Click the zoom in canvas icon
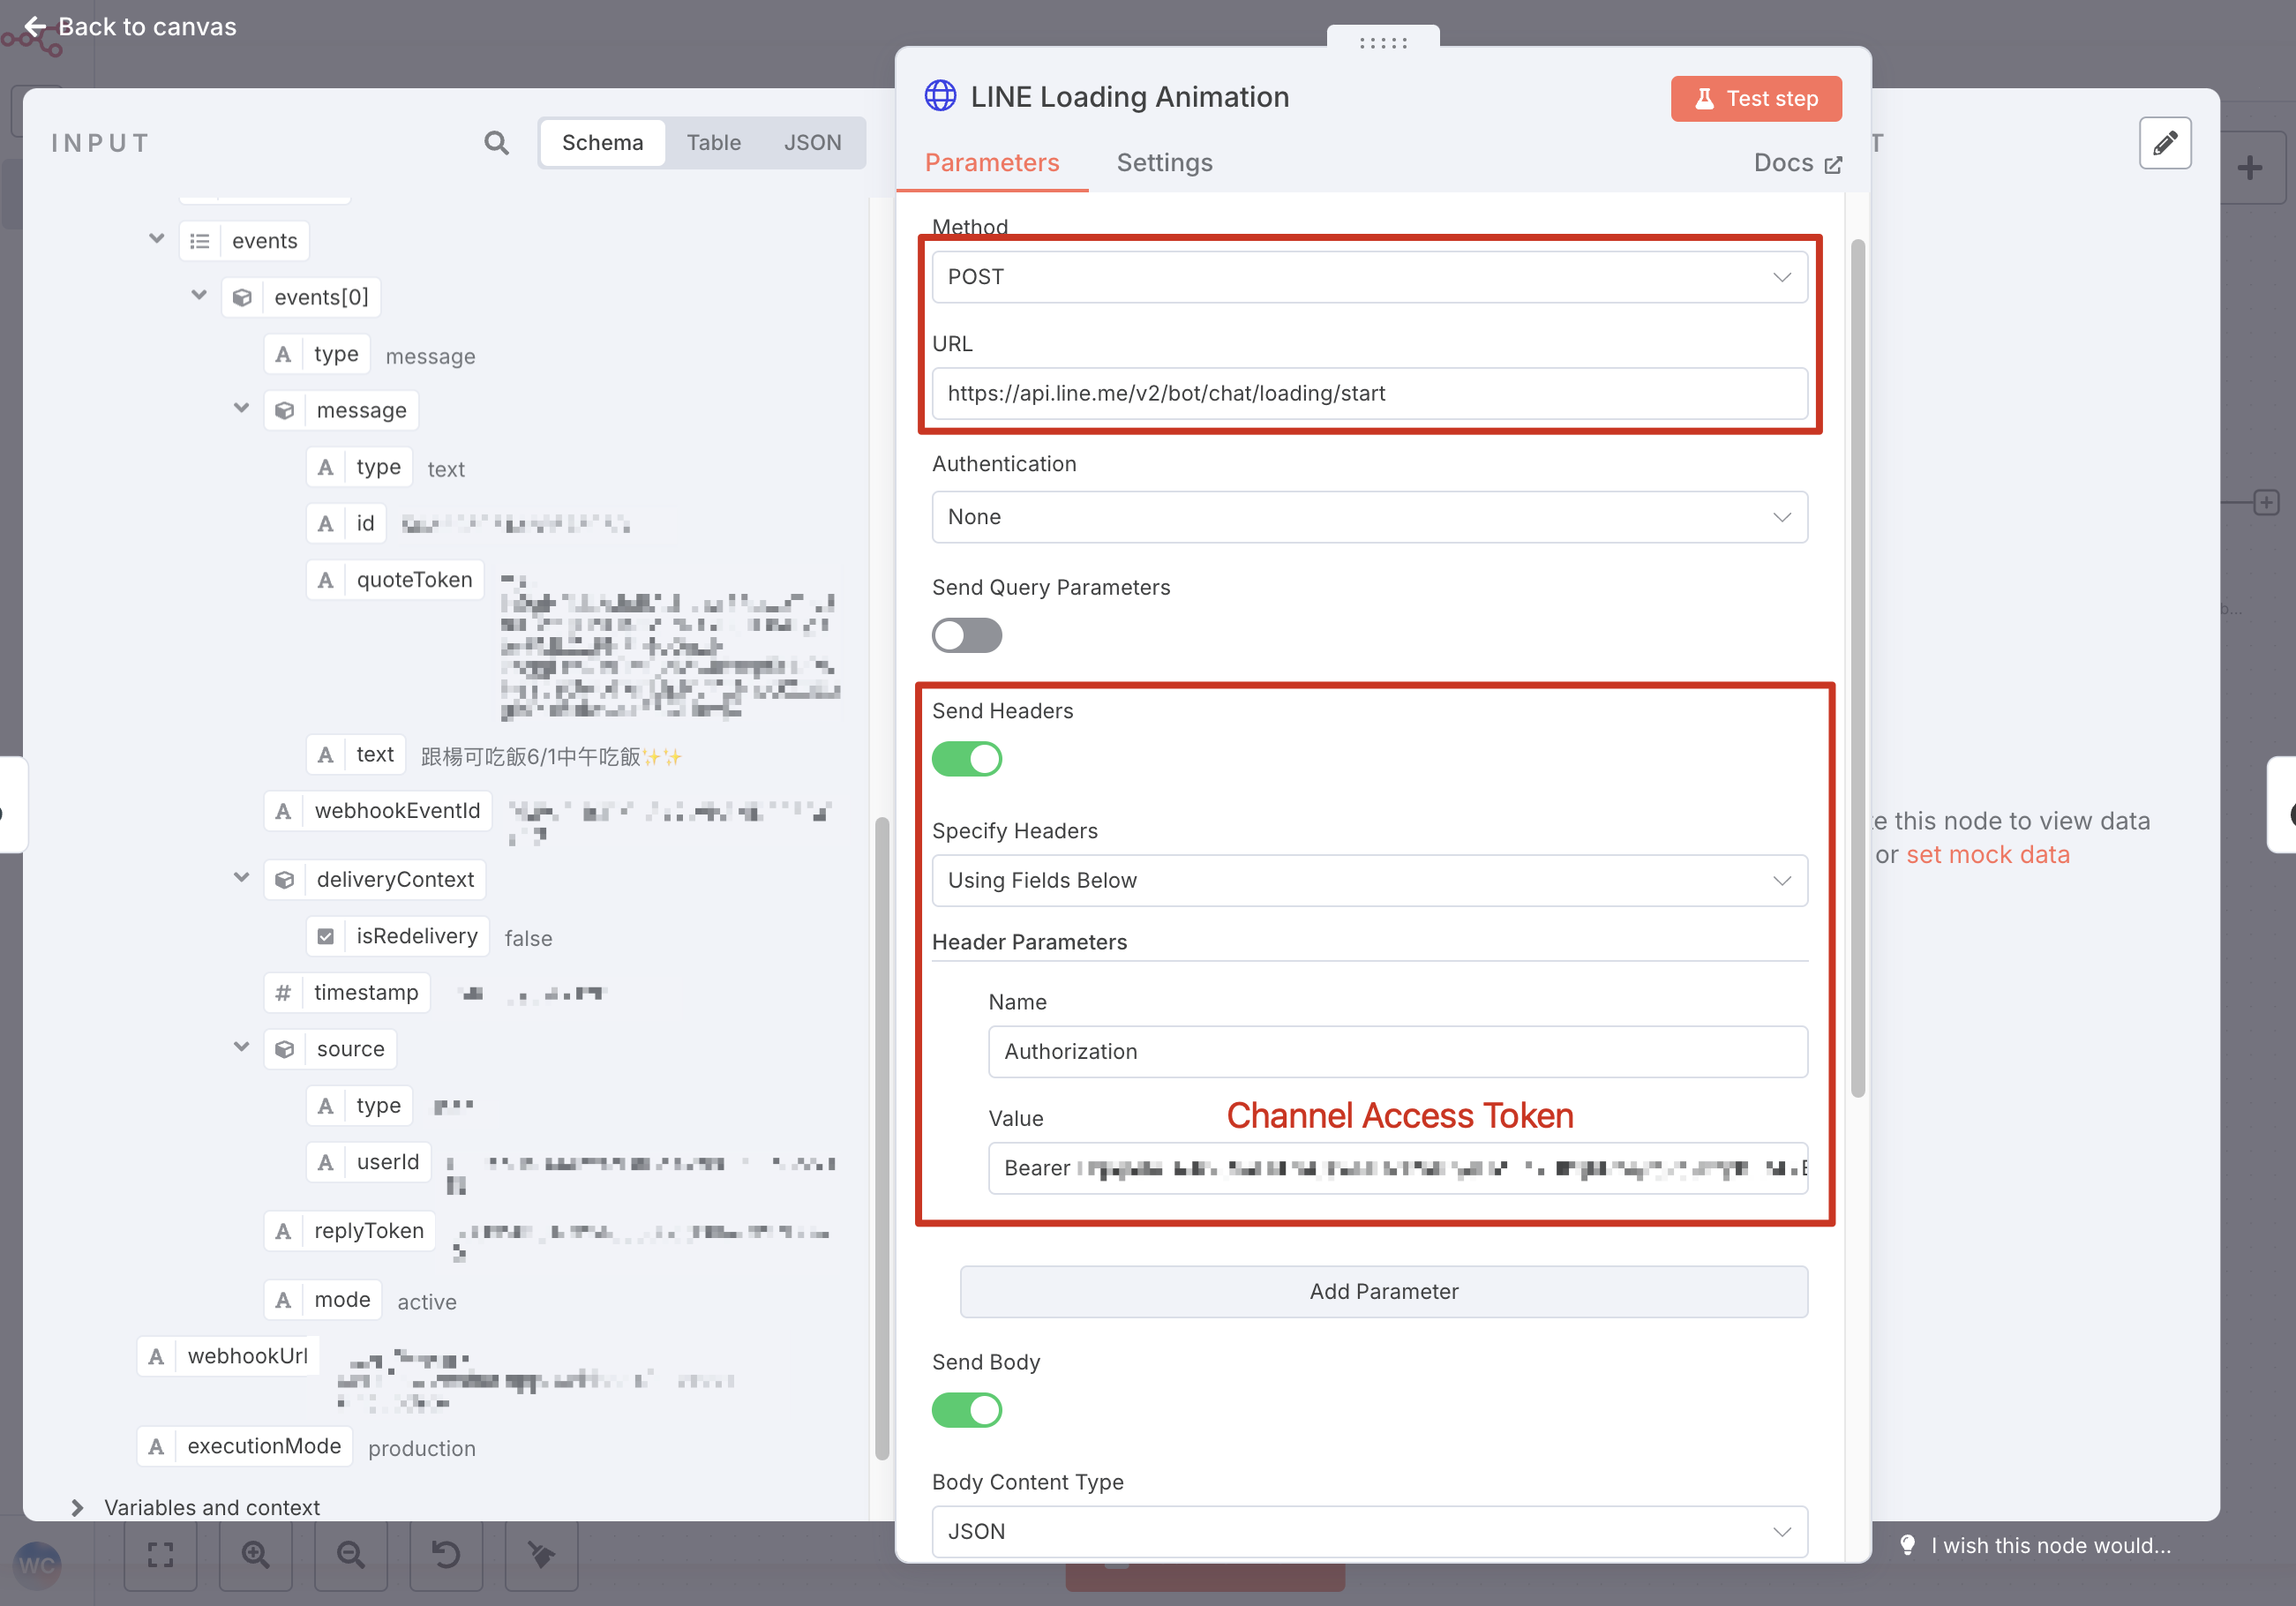The height and width of the screenshot is (1606, 2296). pos(255,1554)
